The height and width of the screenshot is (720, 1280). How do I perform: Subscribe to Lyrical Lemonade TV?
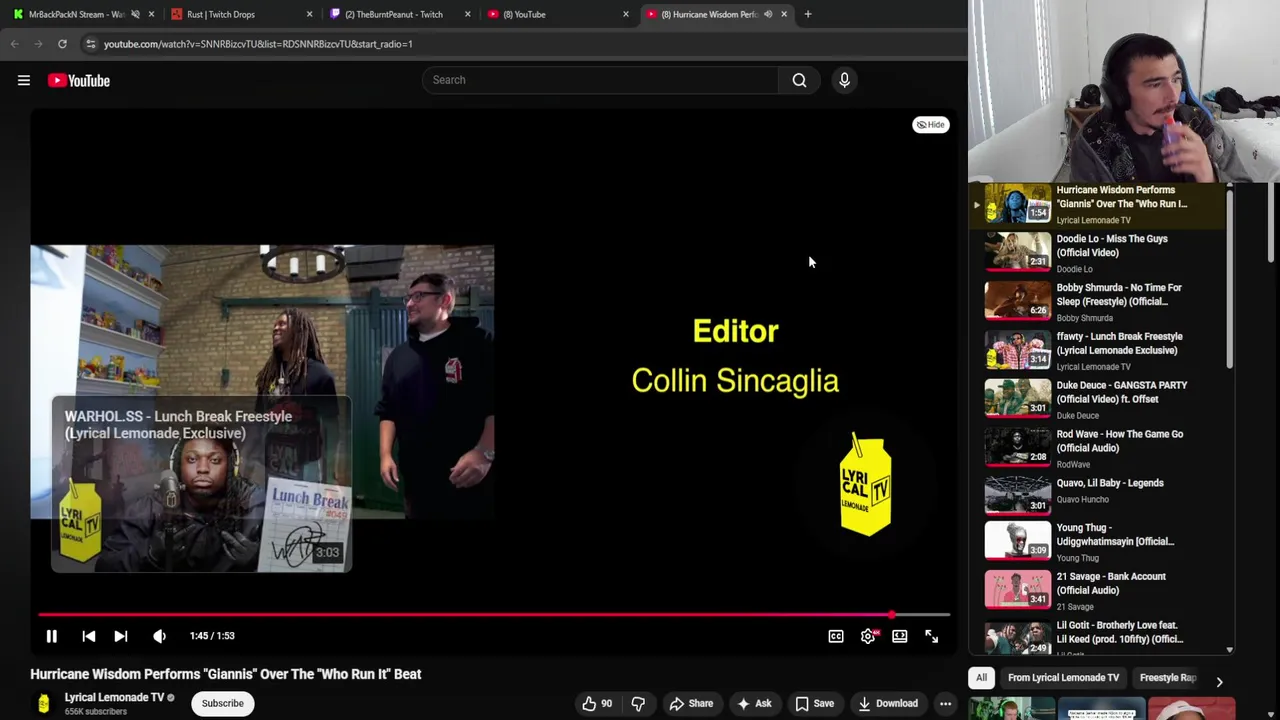click(x=222, y=703)
